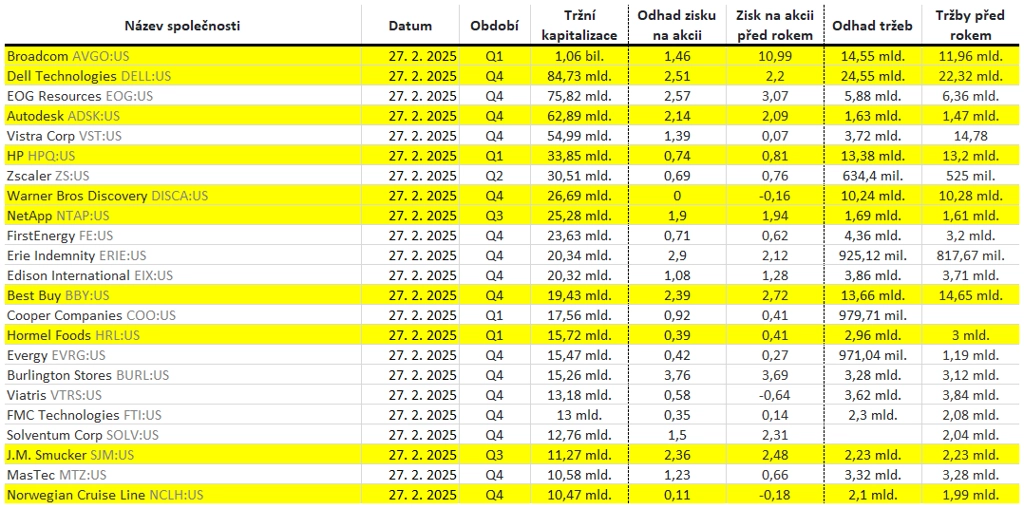The width and height of the screenshot is (1024, 509).
Task: Select the Best Buy BBY:US cell
Action: (x=182, y=295)
